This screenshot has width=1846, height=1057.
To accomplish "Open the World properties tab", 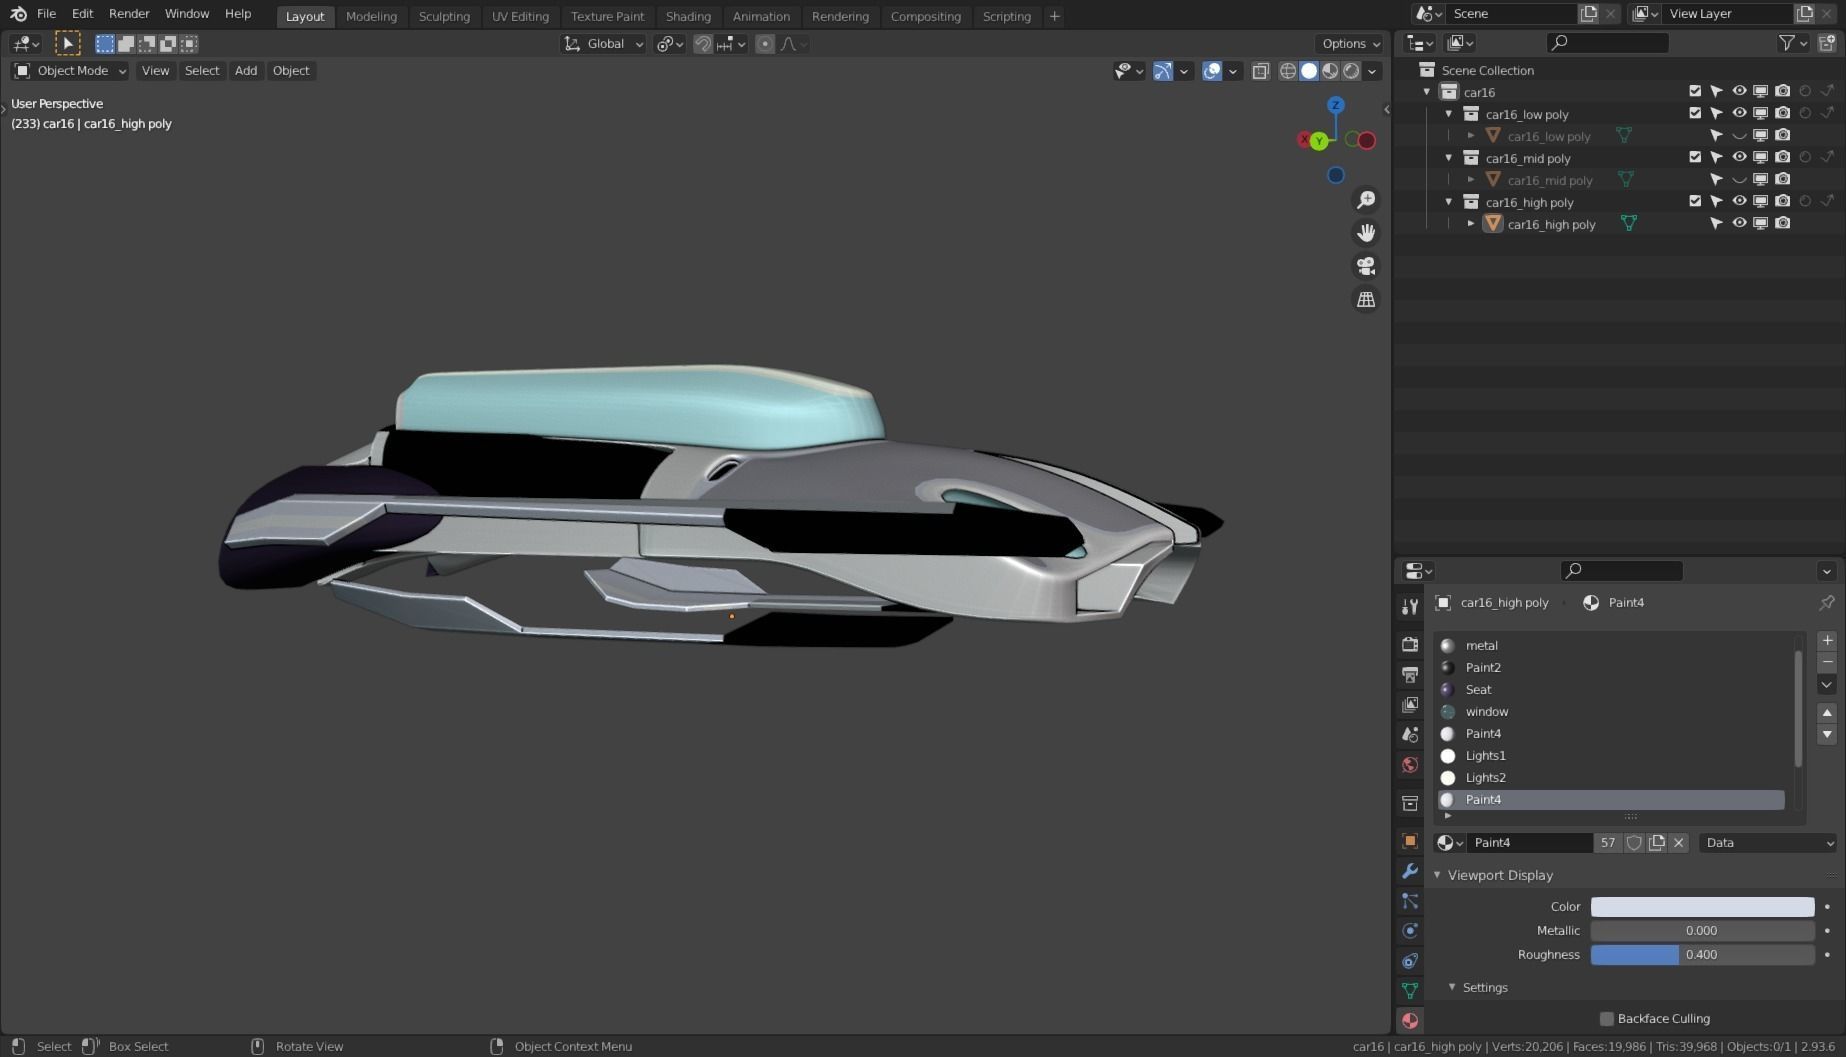I will [x=1410, y=765].
